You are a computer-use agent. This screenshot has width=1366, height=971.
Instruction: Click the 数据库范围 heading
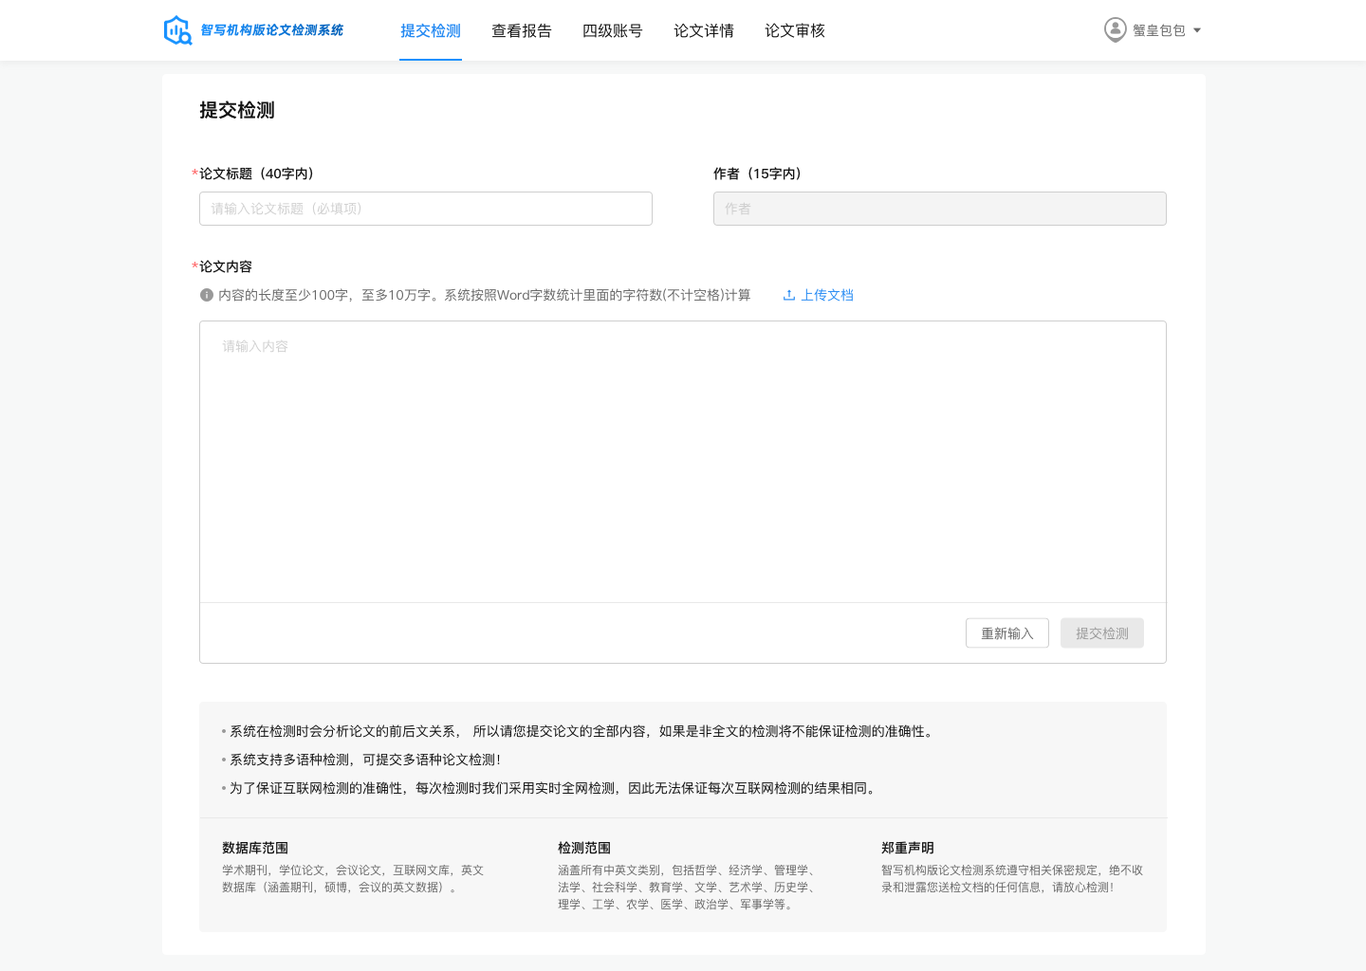255,848
